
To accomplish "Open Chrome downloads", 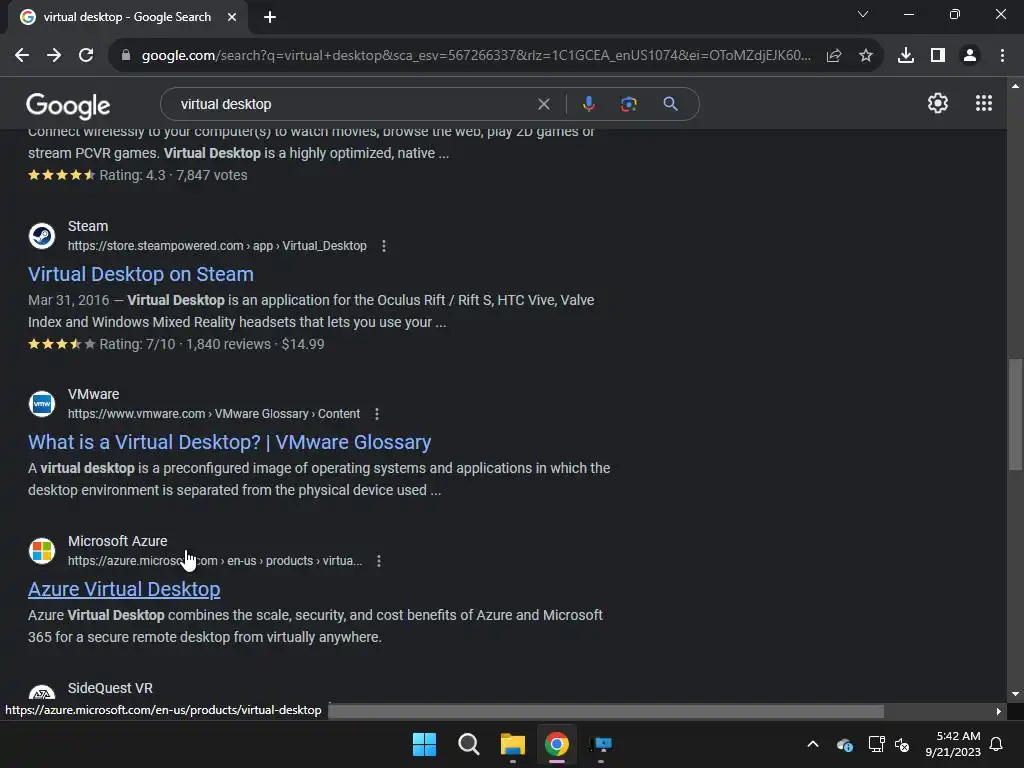I will [x=906, y=56].
